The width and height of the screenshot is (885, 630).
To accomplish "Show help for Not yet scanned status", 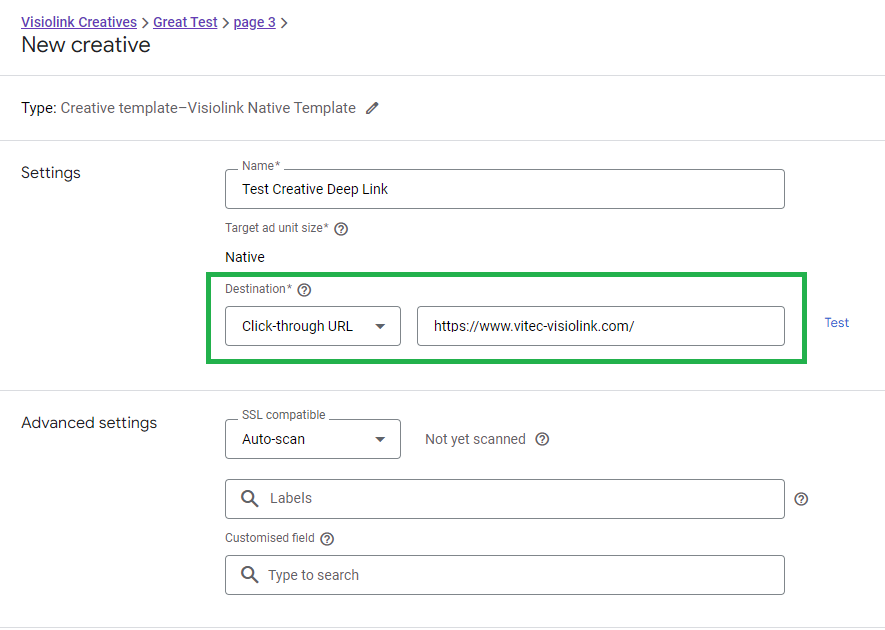I will [x=542, y=439].
